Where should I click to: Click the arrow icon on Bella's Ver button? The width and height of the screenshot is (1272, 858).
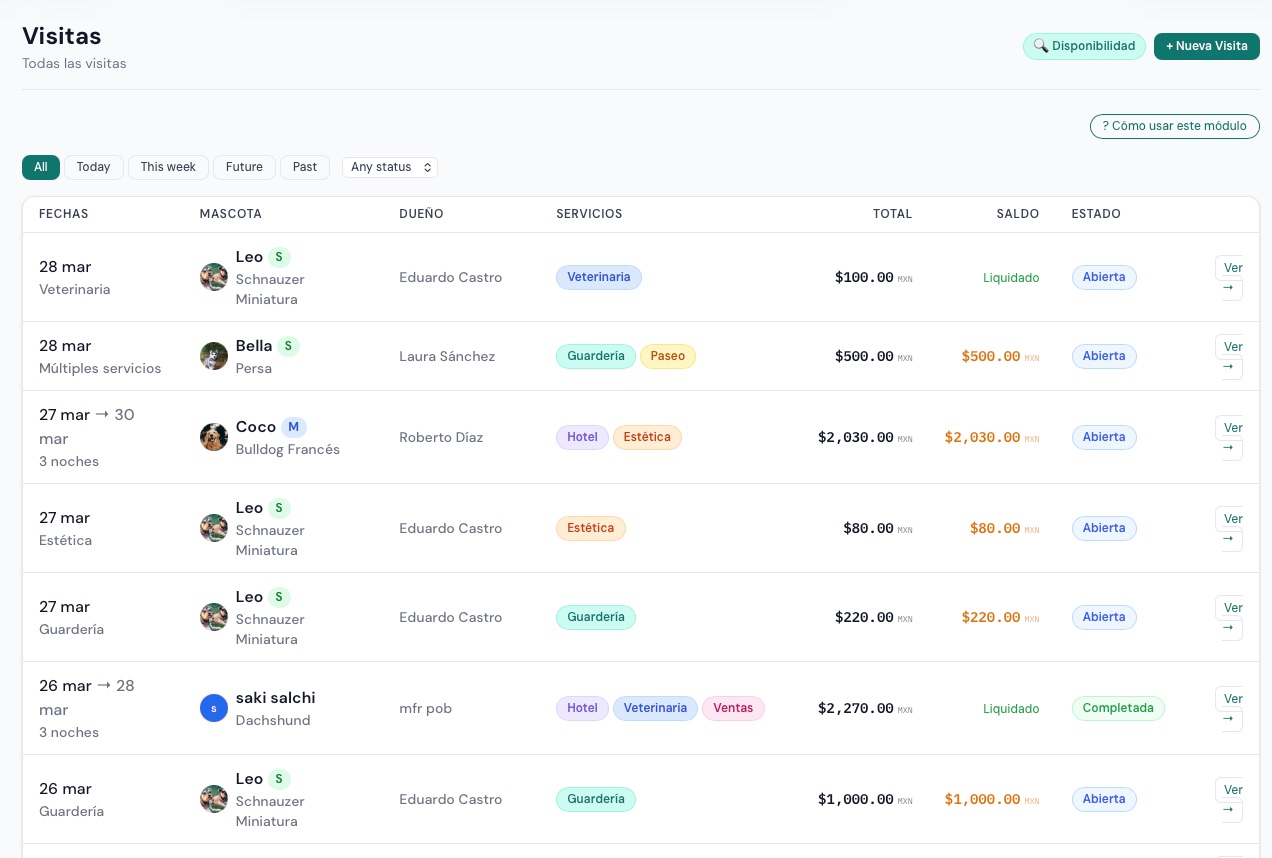(x=1228, y=367)
